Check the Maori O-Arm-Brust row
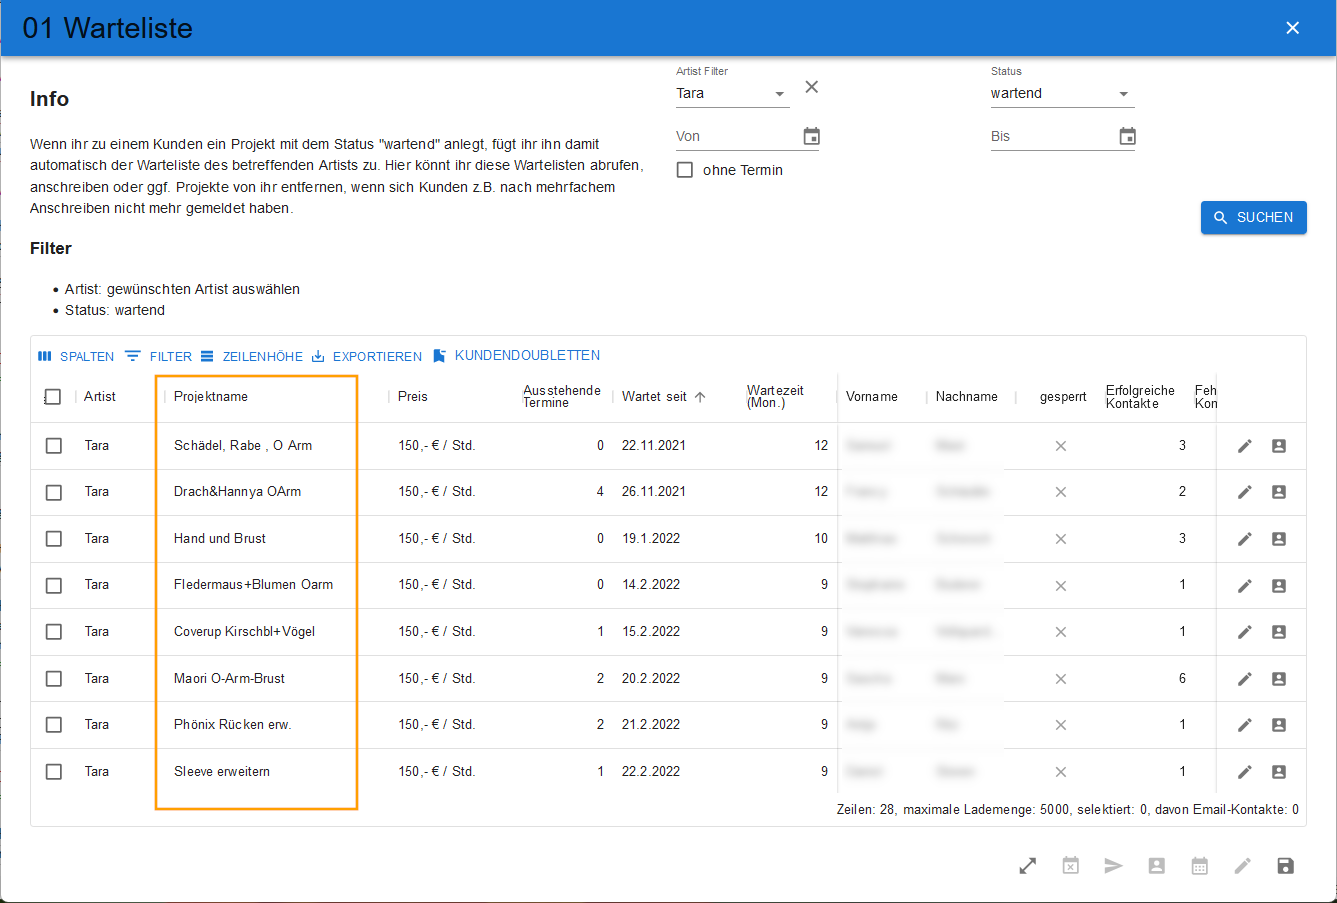The height and width of the screenshot is (903, 1337). [54, 679]
